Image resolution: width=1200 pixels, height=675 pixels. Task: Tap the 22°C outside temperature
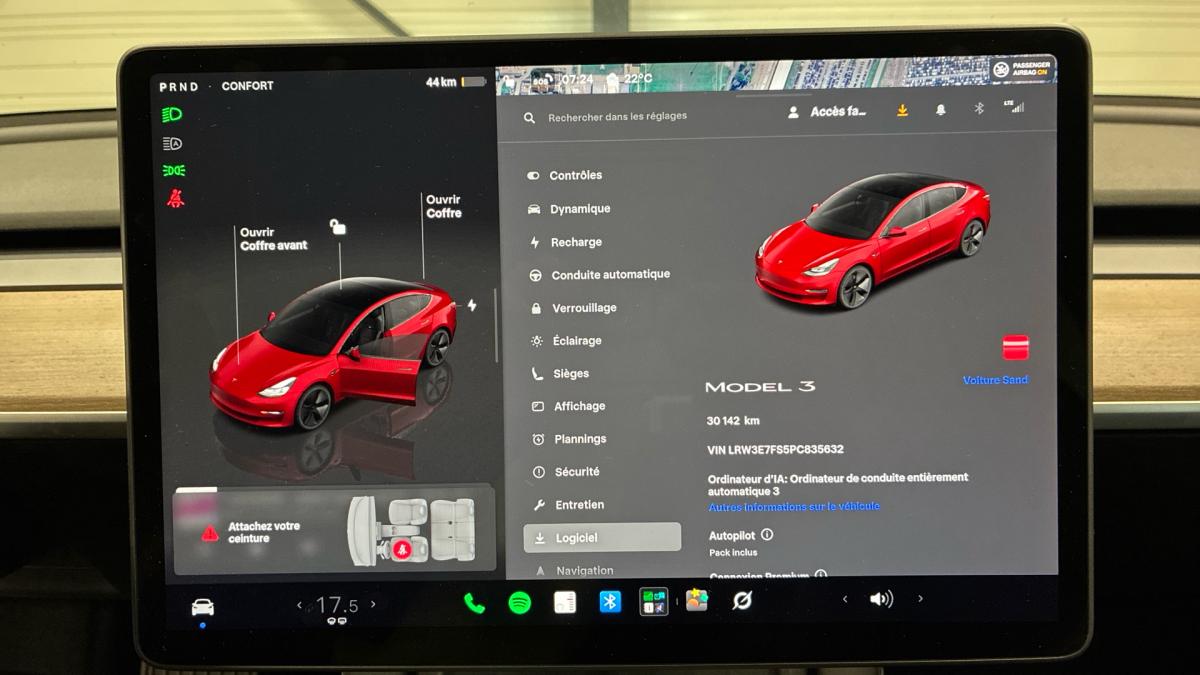638,78
